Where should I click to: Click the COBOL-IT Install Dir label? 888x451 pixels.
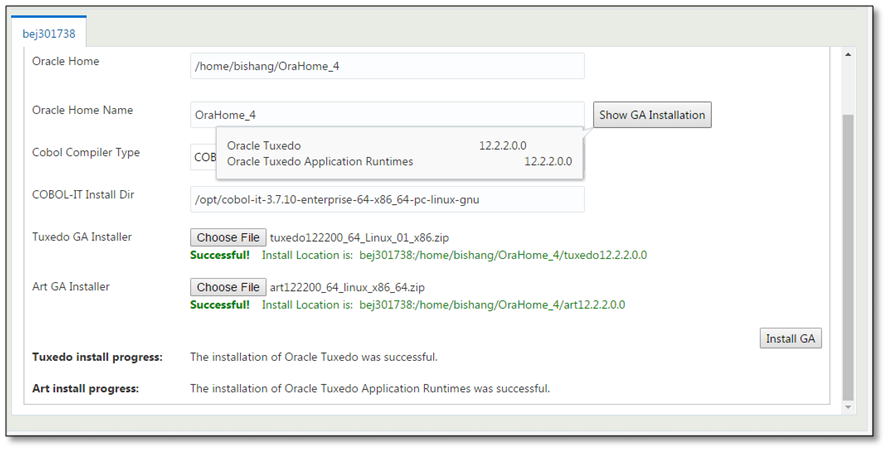pos(83,194)
